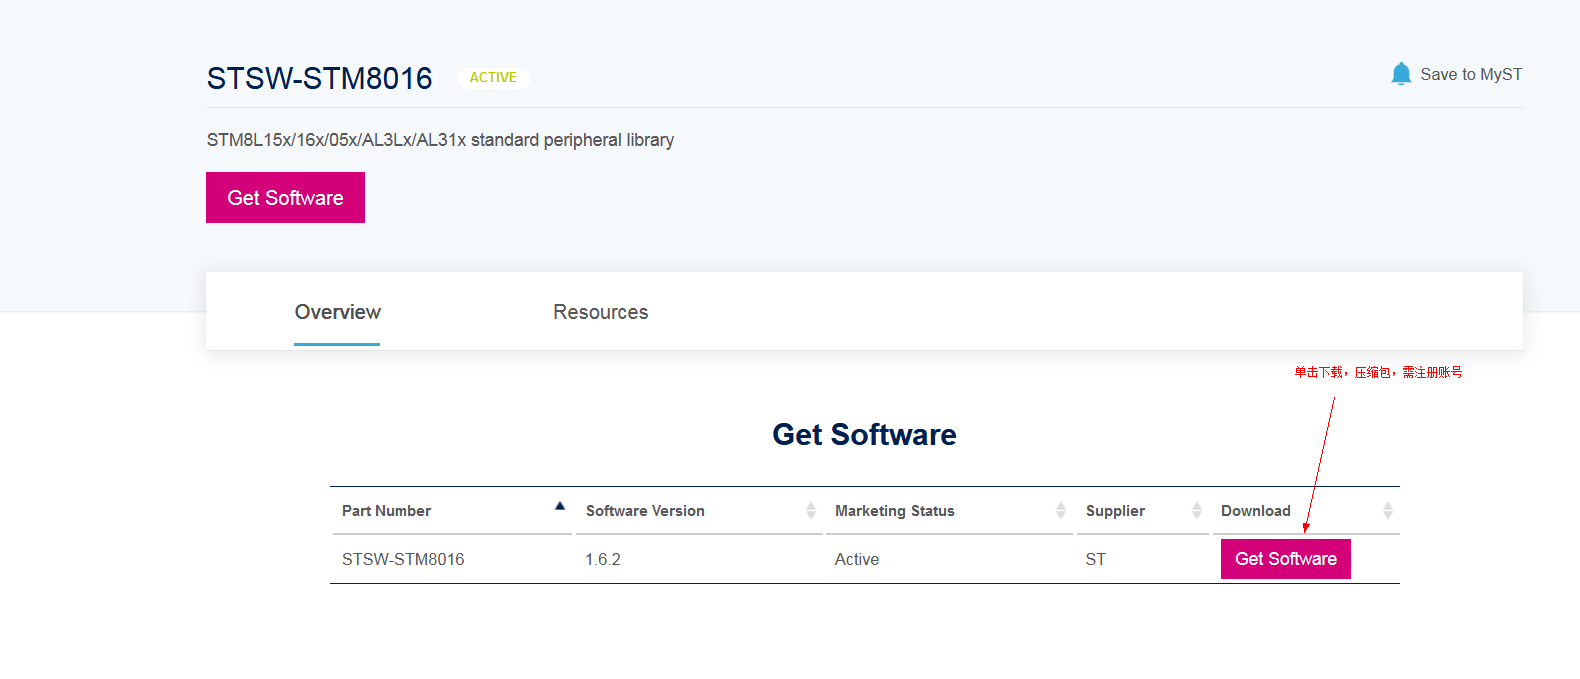Select the STSW-STM8016 part number cell
The width and height of the screenshot is (1580, 679).
tap(403, 559)
